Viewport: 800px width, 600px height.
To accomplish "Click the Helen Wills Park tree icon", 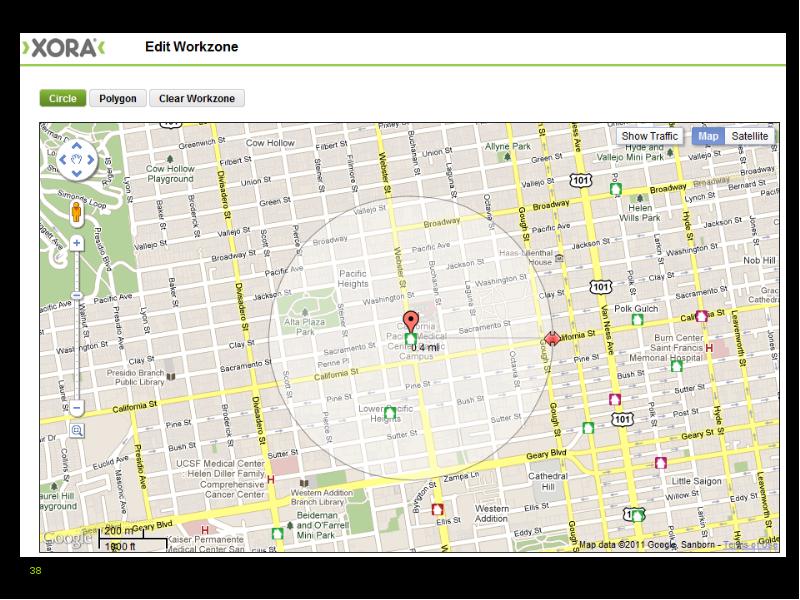I will coord(639,198).
